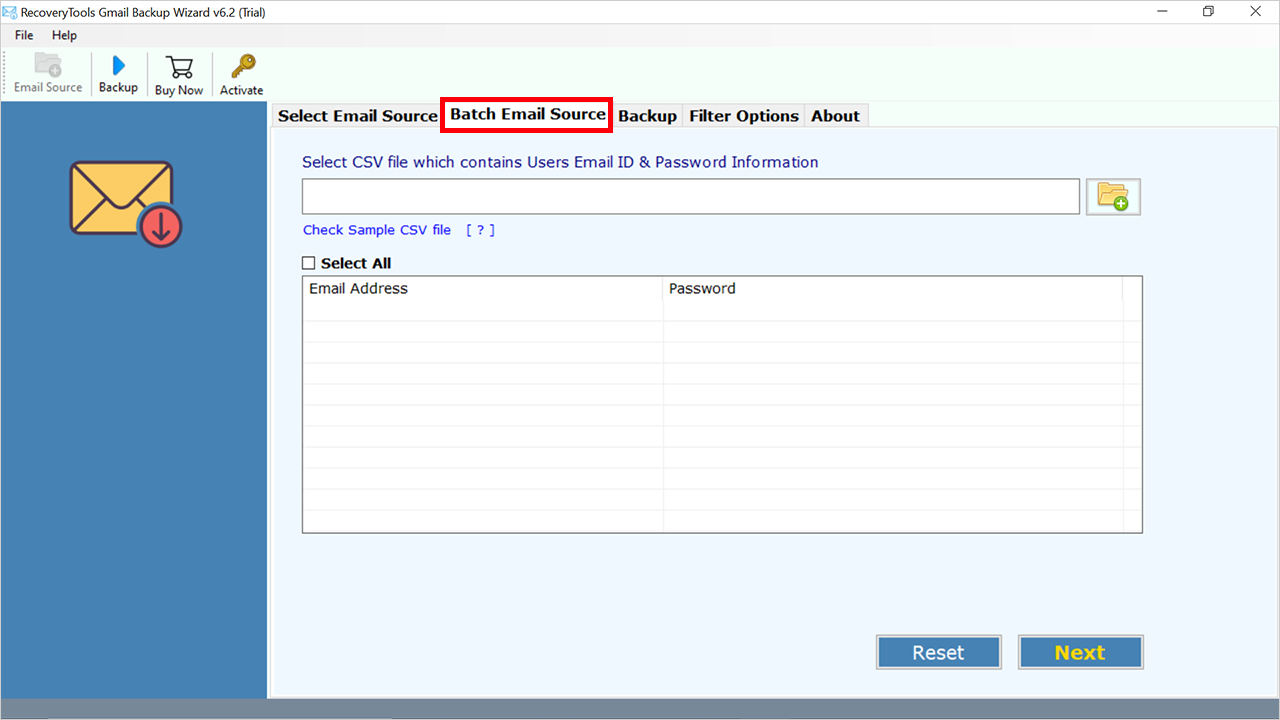This screenshot has width=1280, height=720.
Task: Restore down the application window
Action: coord(1208,12)
